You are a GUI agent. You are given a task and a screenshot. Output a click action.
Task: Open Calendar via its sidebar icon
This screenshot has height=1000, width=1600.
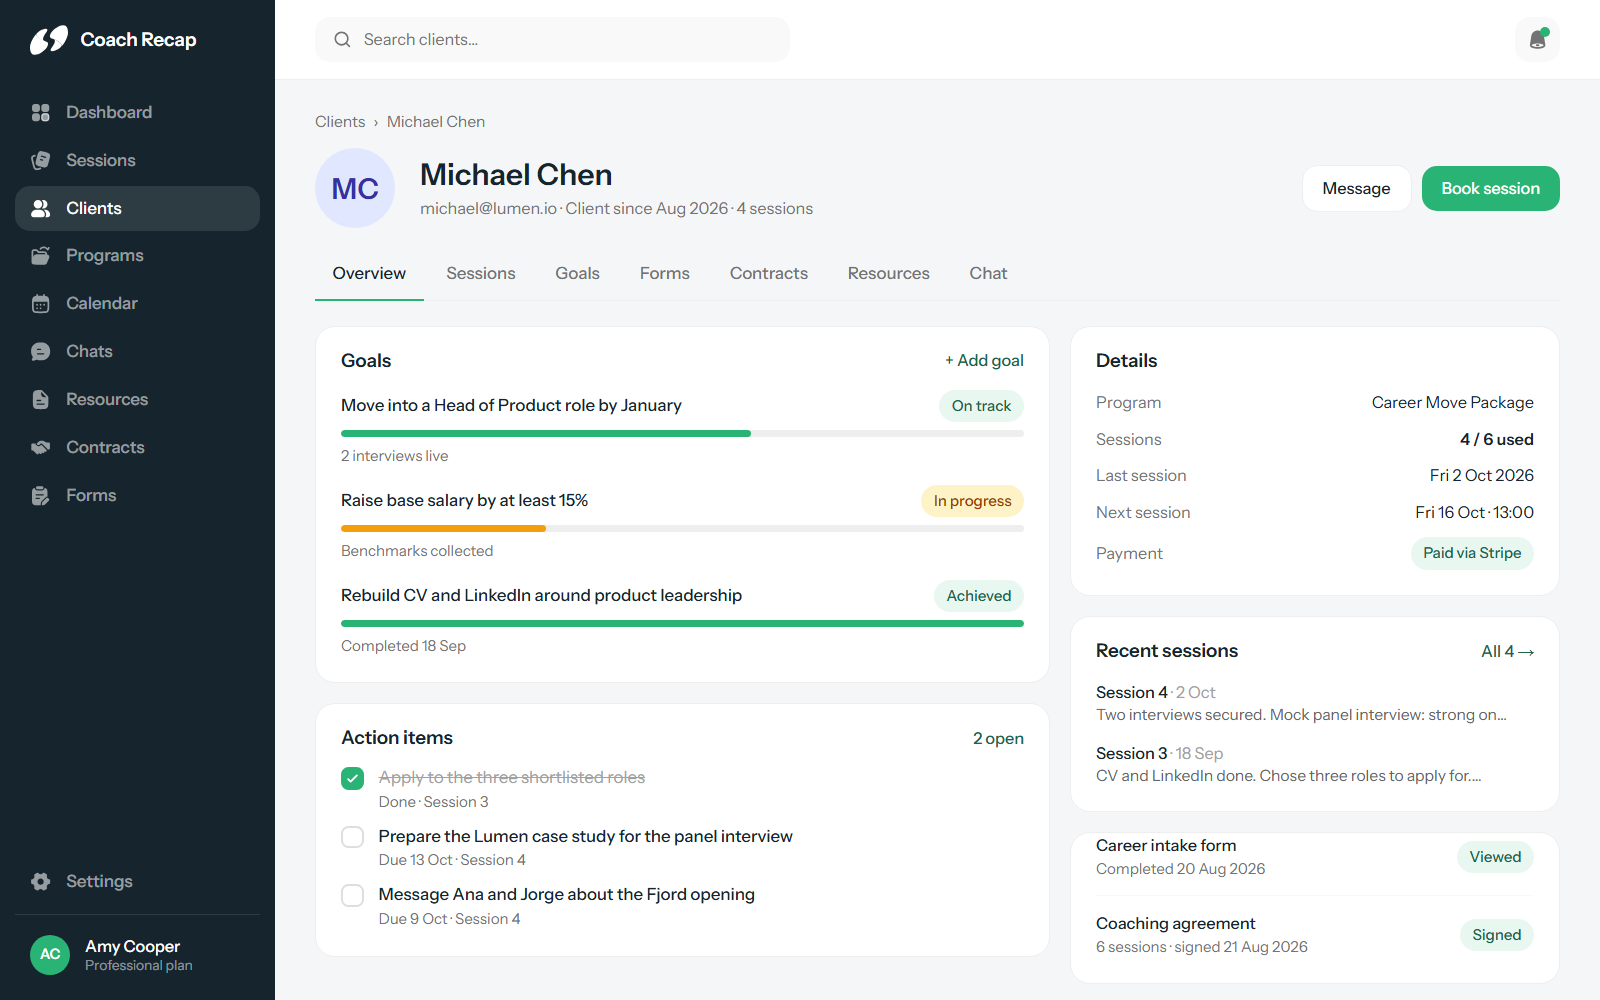[41, 304]
